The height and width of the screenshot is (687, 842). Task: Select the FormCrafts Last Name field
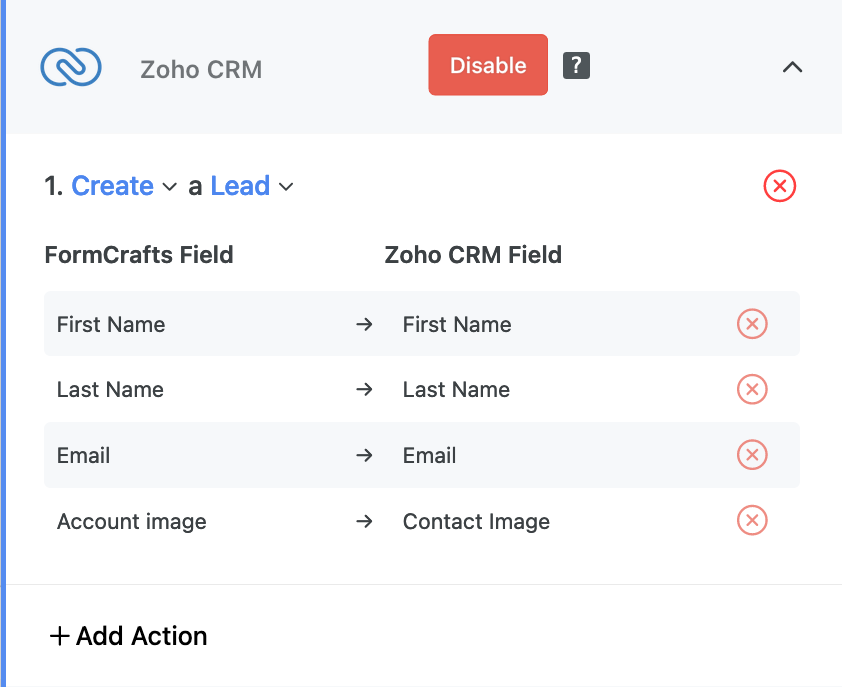(110, 389)
